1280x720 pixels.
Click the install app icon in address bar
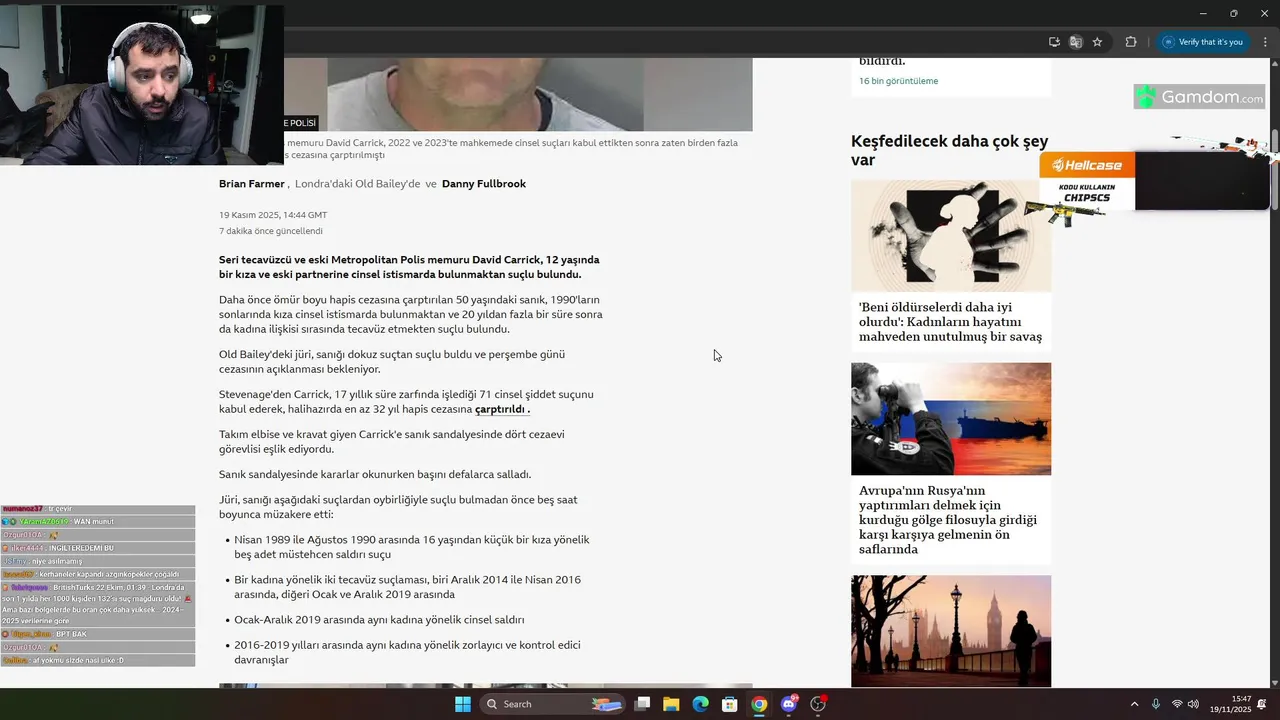click(x=1054, y=42)
